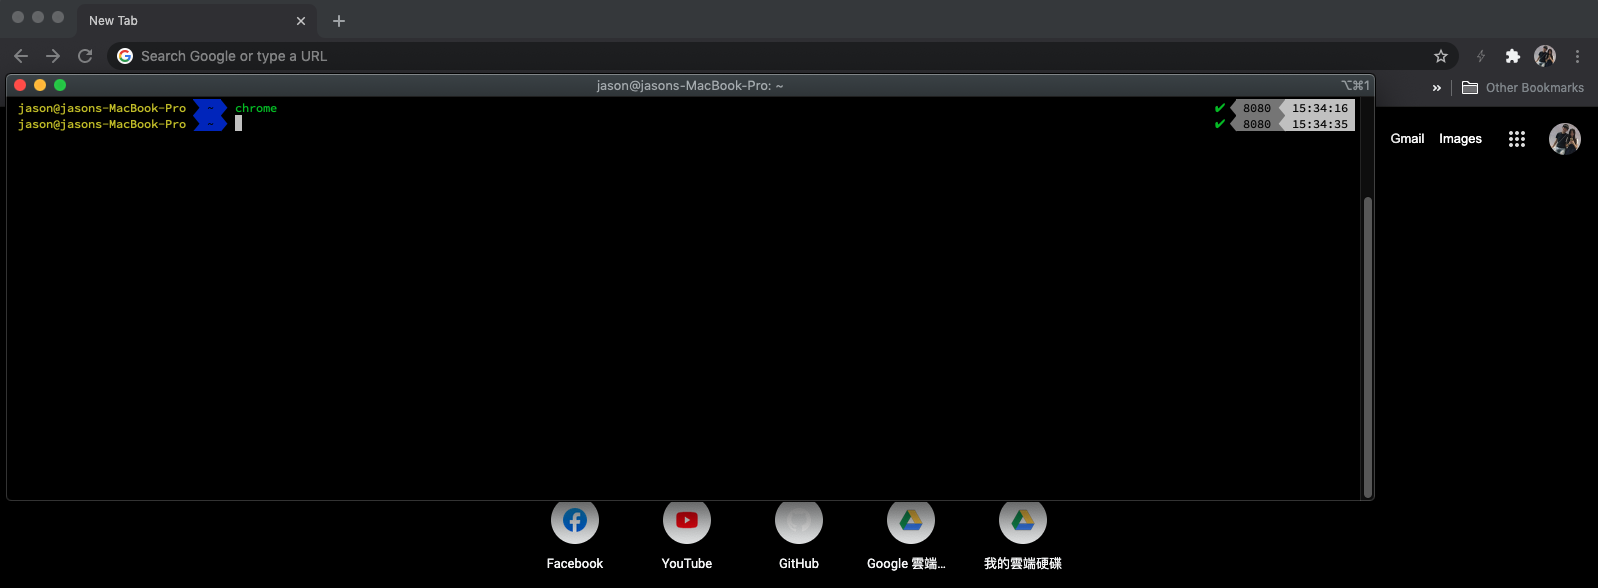Bookmark this tab with star icon
The height and width of the screenshot is (588, 1598).
point(1440,56)
